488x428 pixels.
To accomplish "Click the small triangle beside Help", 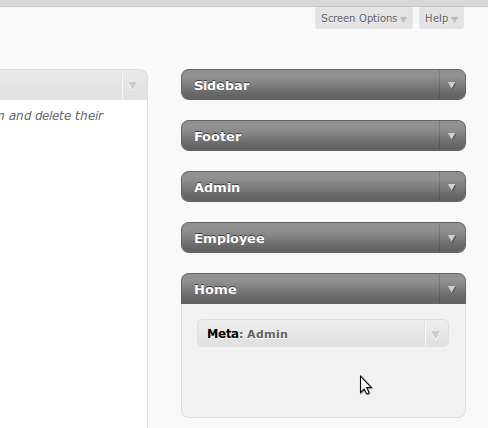I will click(455, 20).
